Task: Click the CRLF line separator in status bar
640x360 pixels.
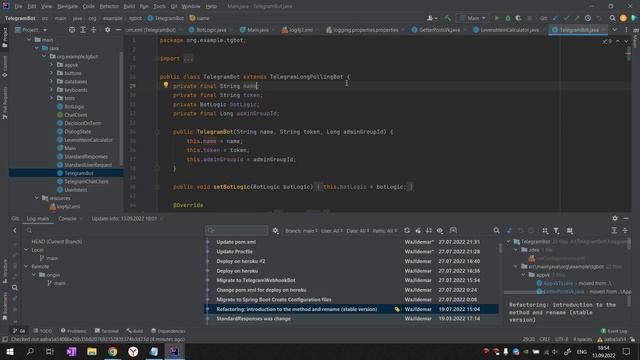Action: click(x=545, y=339)
